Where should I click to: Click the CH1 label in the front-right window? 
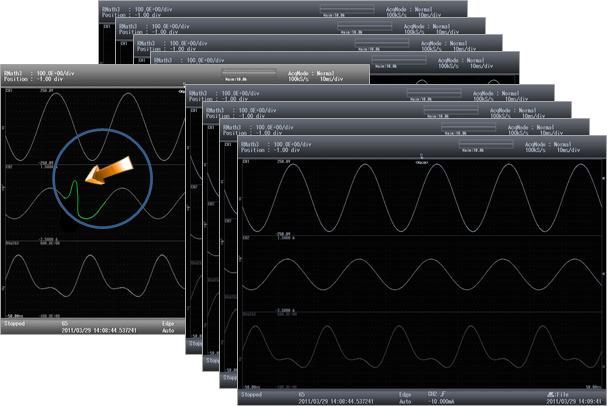(246, 160)
